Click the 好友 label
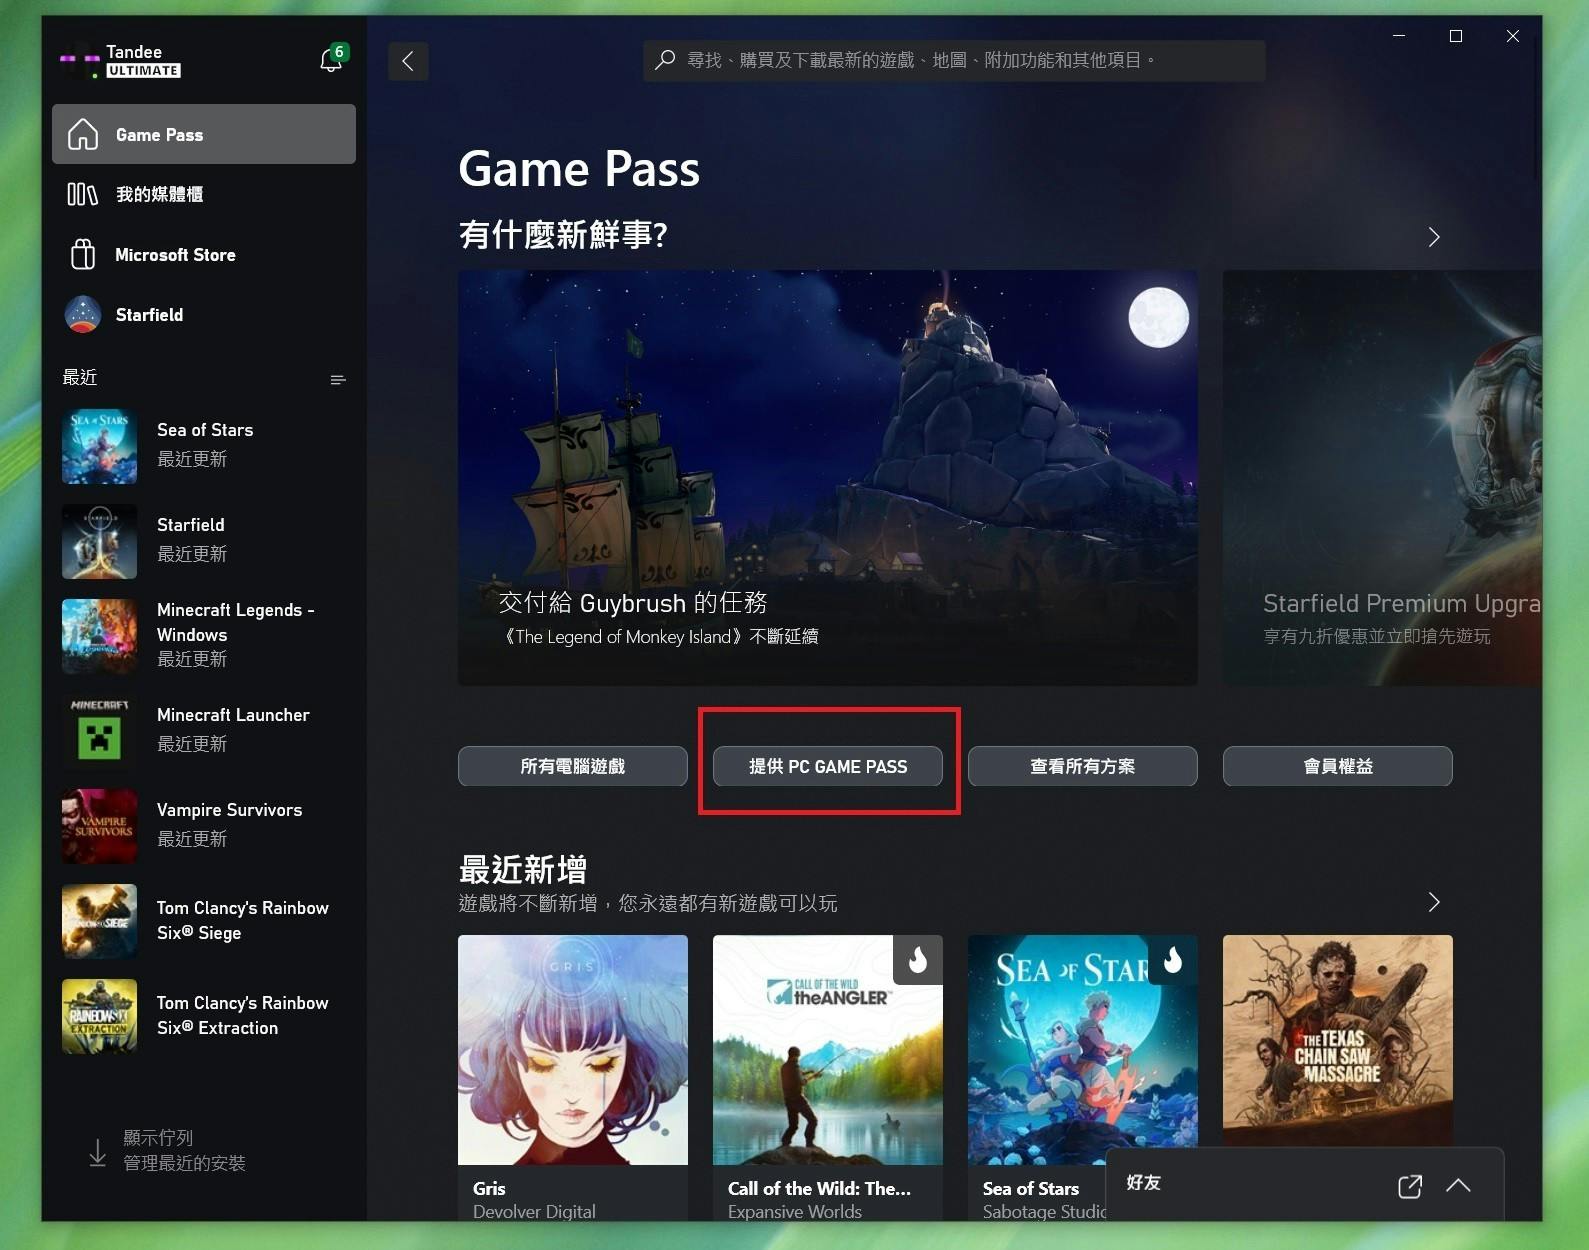The height and width of the screenshot is (1250, 1589). click(1143, 1182)
